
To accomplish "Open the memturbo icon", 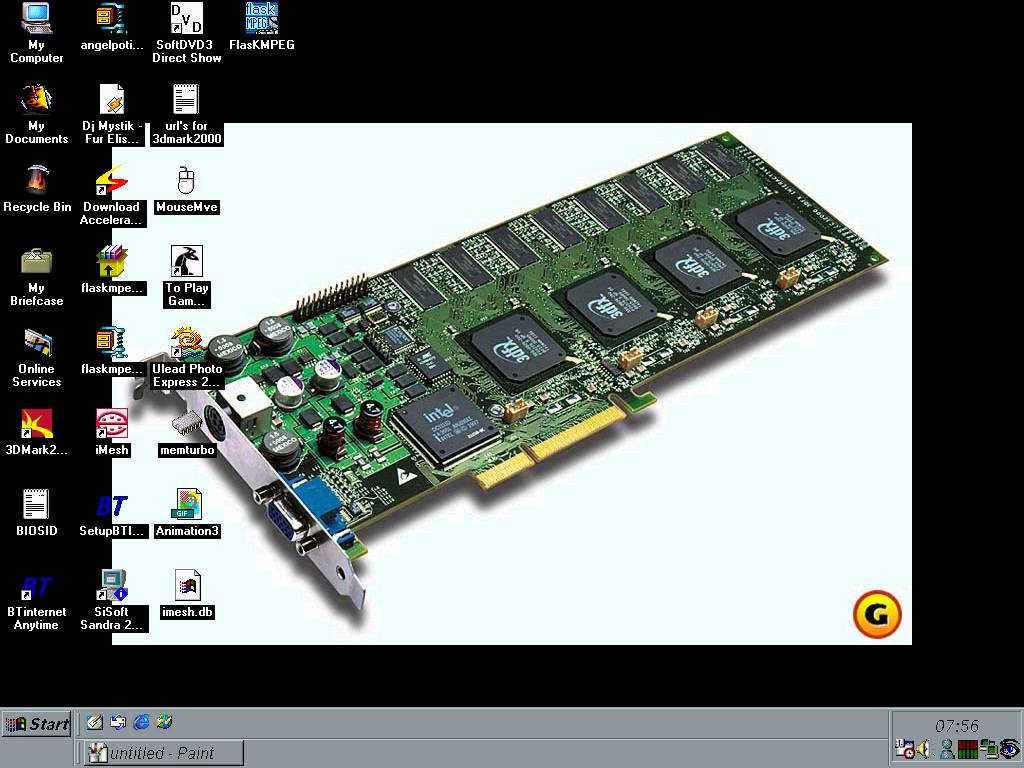I will point(186,424).
